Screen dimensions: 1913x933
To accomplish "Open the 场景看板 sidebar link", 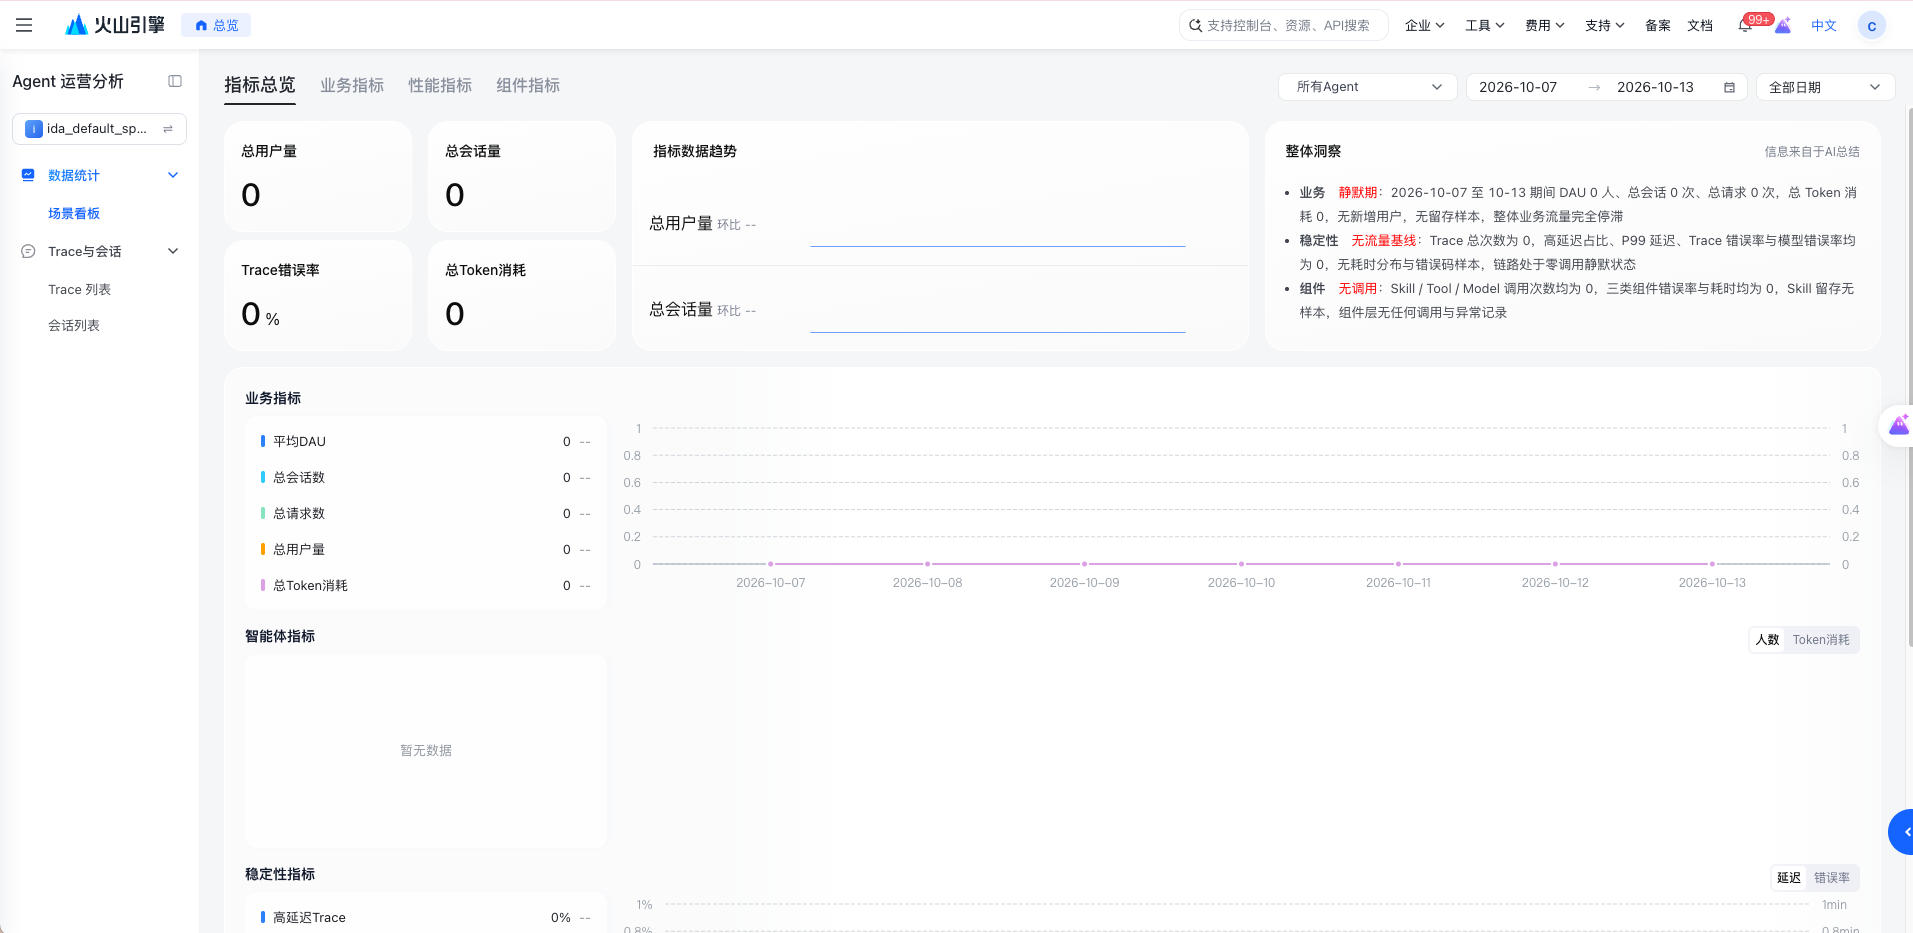I will 74,213.
